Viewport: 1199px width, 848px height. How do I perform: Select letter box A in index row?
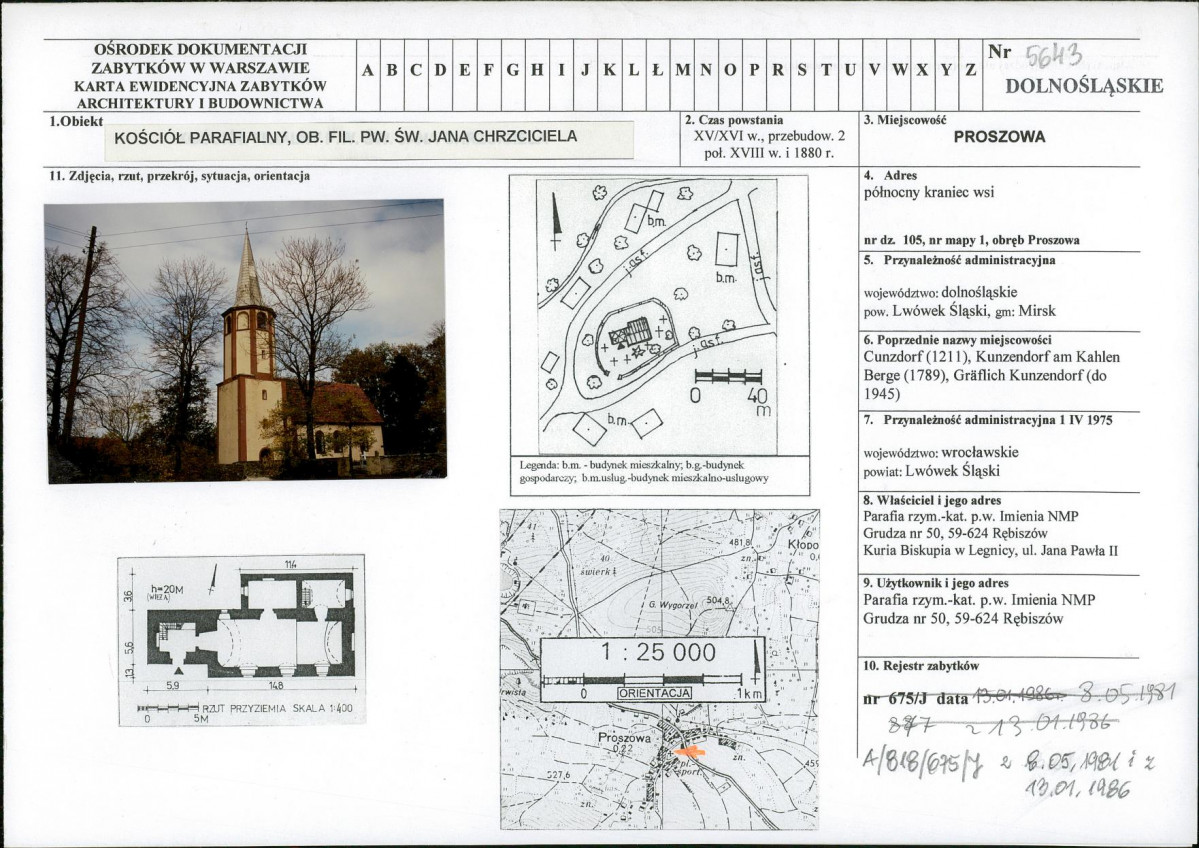tap(369, 70)
